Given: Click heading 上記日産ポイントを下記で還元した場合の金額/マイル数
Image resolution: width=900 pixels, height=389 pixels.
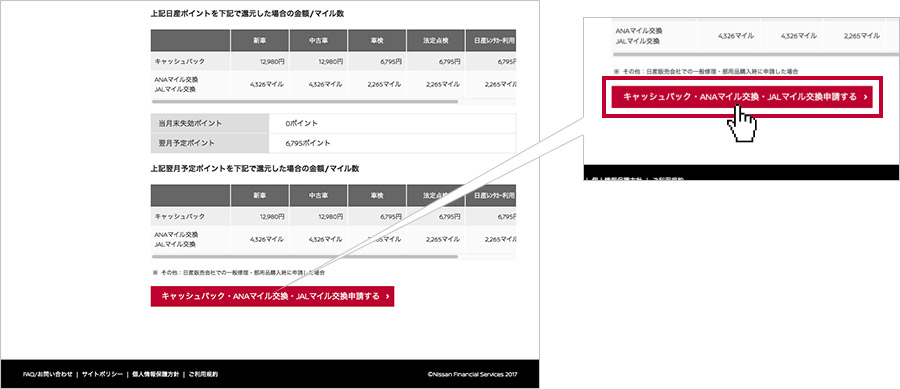Looking at the screenshot, I should click(247, 13).
